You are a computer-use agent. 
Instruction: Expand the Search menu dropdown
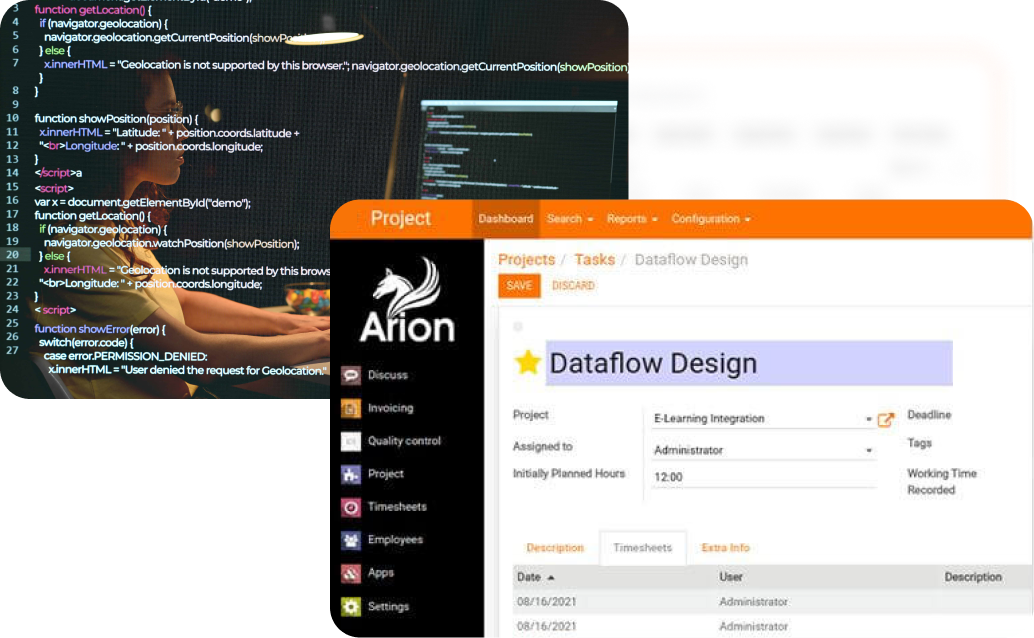coord(570,219)
